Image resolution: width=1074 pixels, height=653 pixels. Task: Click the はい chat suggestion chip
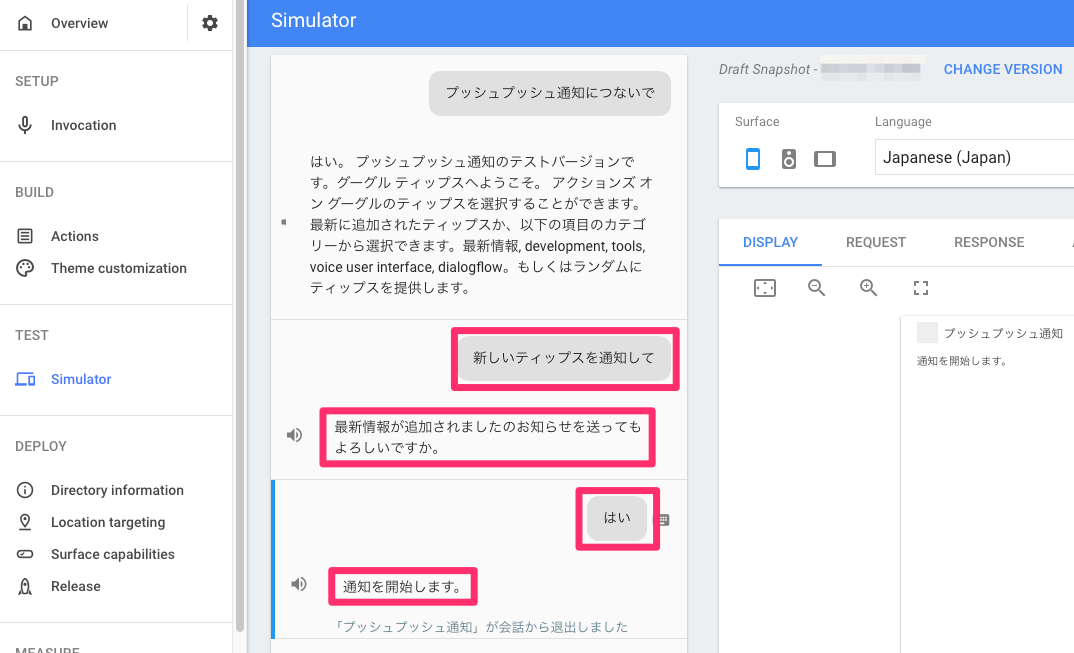click(x=617, y=517)
